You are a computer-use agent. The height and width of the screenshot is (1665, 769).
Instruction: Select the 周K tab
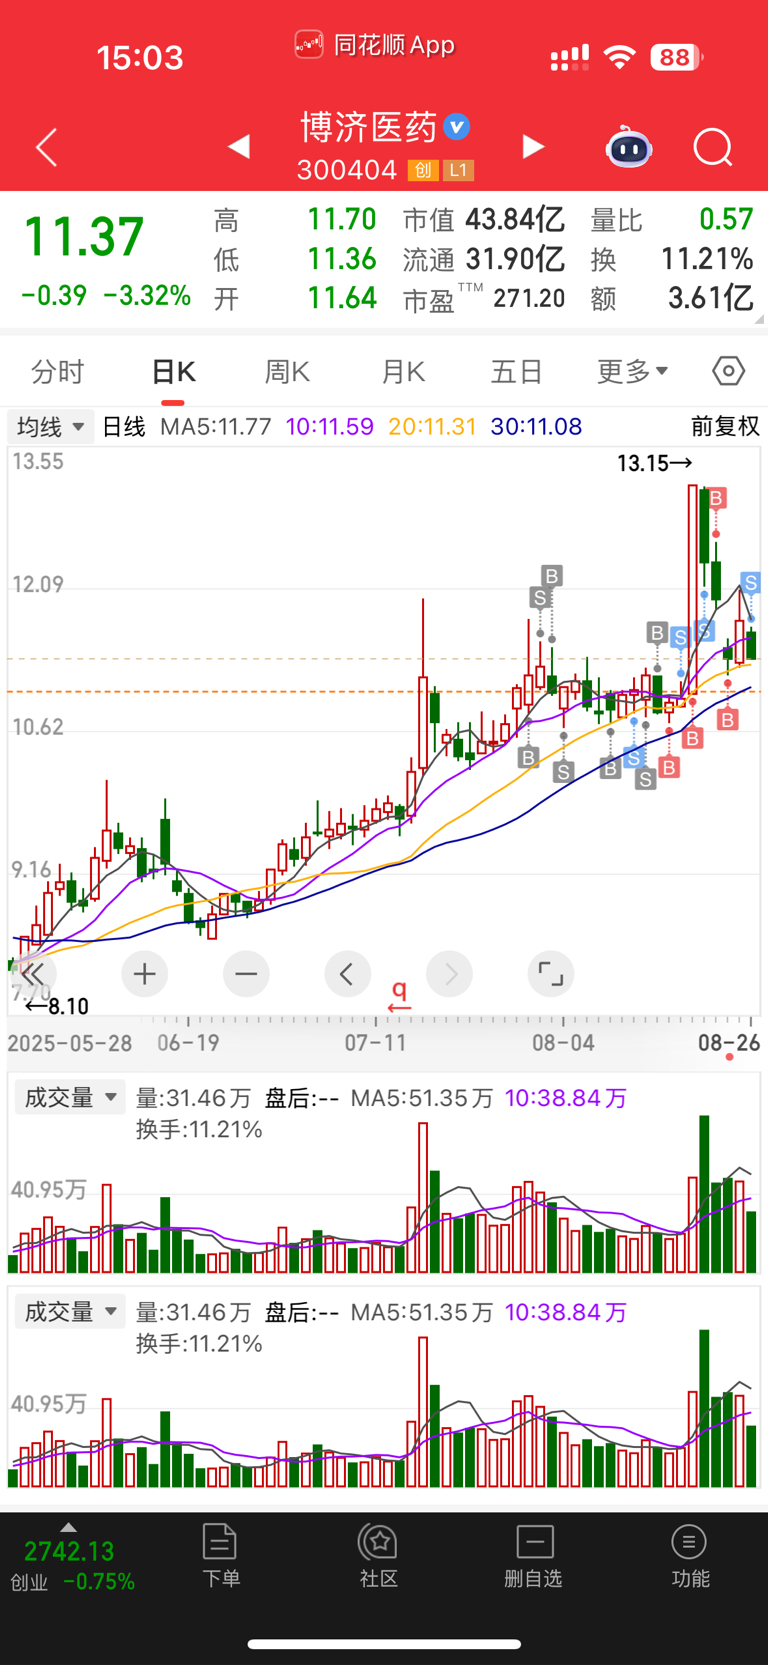coord(287,372)
